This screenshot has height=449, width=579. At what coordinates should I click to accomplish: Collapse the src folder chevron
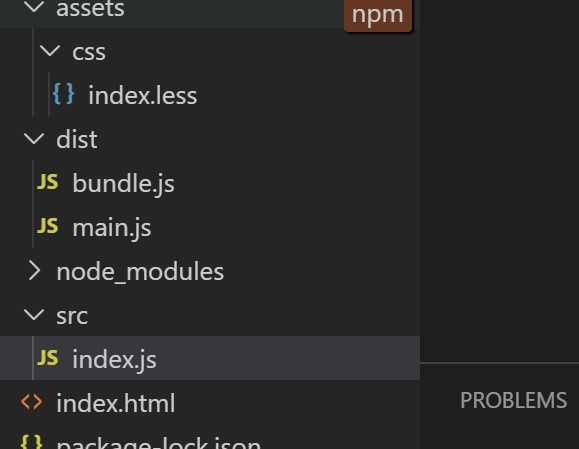click(x=34, y=315)
